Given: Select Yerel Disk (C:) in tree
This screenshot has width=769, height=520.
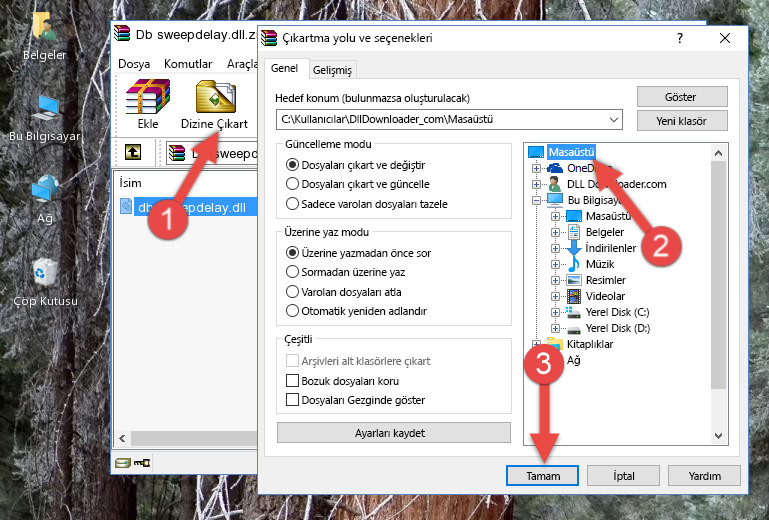Looking at the screenshot, I should pos(617,312).
